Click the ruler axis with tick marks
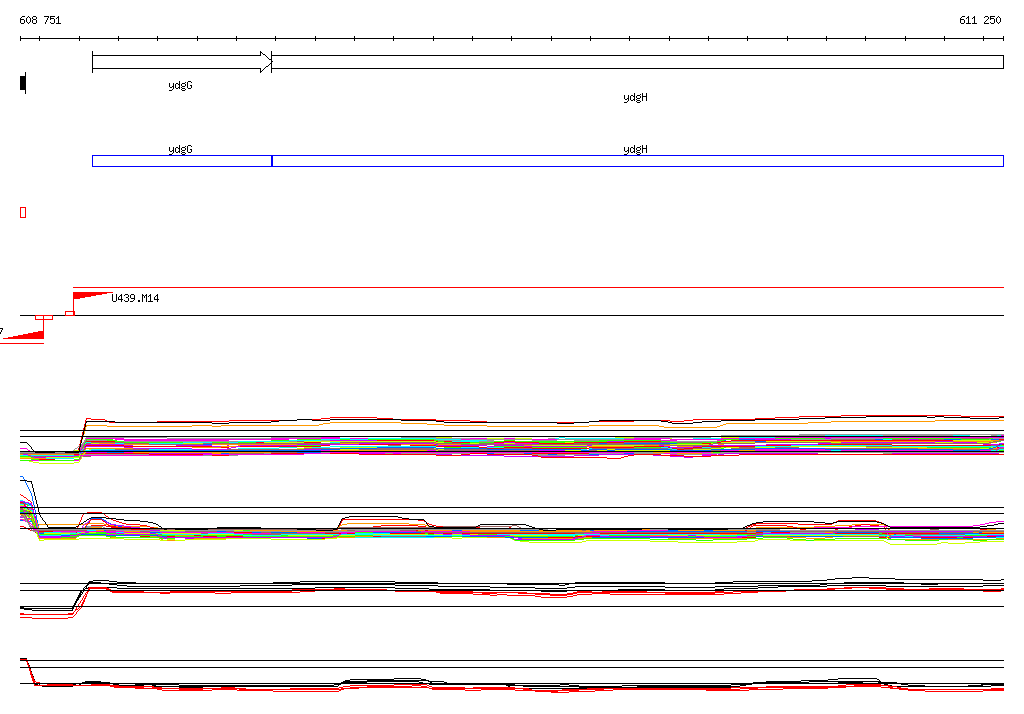This screenshot has width=1024, height=714. pos(512,39)
